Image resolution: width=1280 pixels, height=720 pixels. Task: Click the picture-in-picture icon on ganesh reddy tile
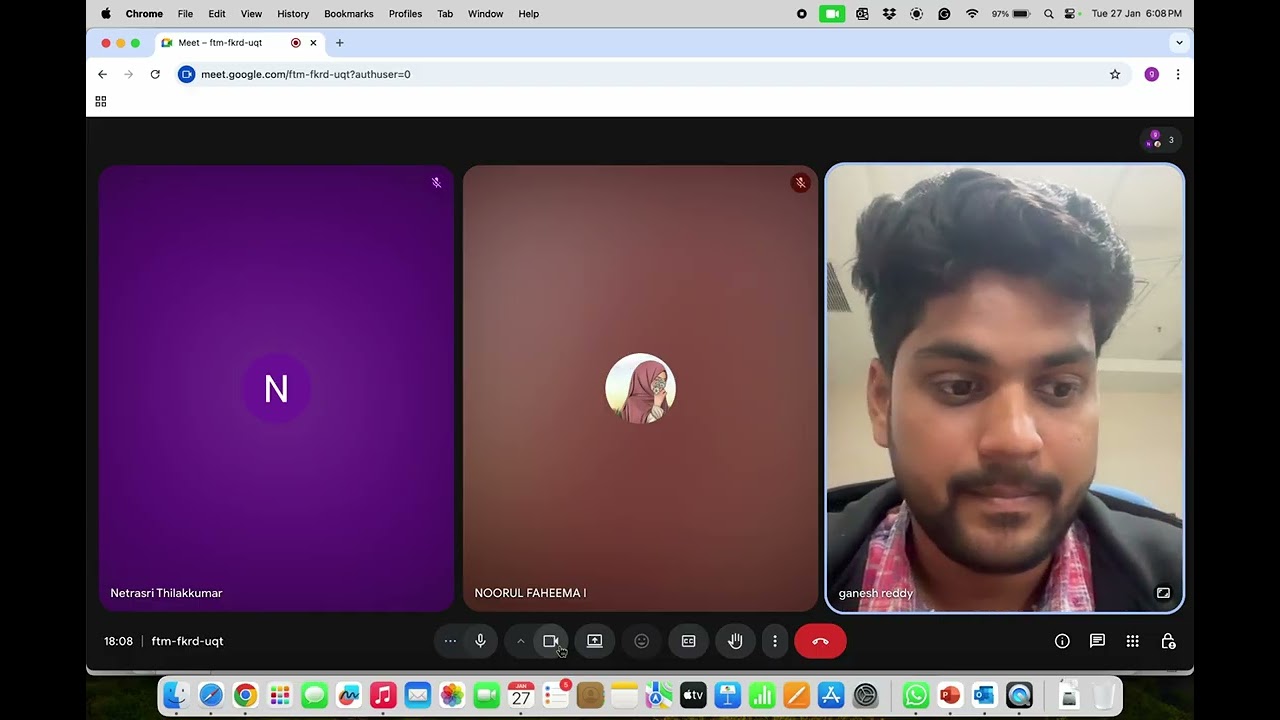[x=1163, y=593]
